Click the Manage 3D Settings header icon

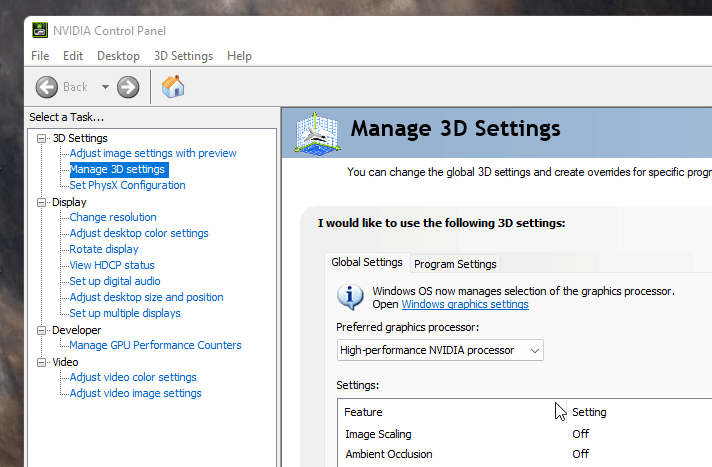click(314, 133)
